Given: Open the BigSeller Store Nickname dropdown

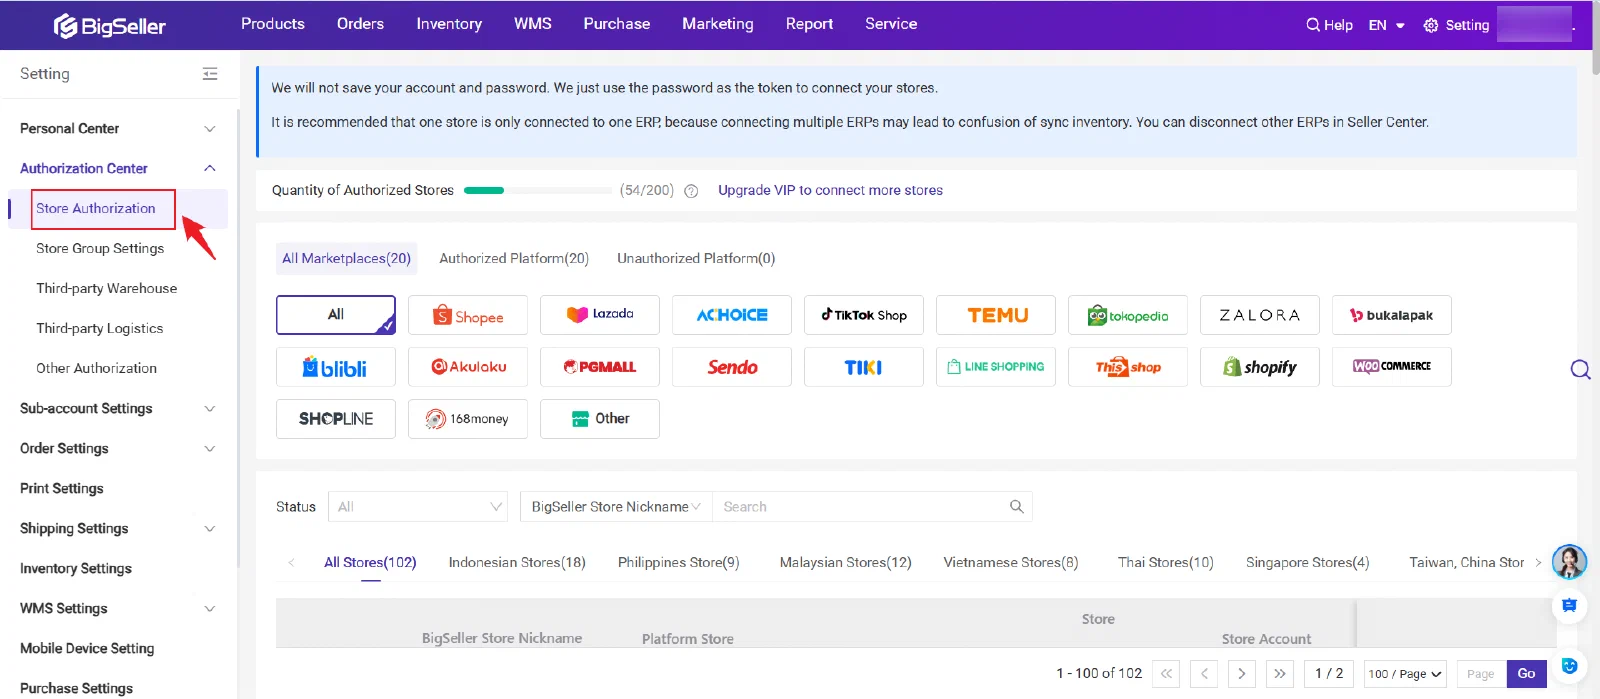Looking at the screenshot, I should click(616, 507).
